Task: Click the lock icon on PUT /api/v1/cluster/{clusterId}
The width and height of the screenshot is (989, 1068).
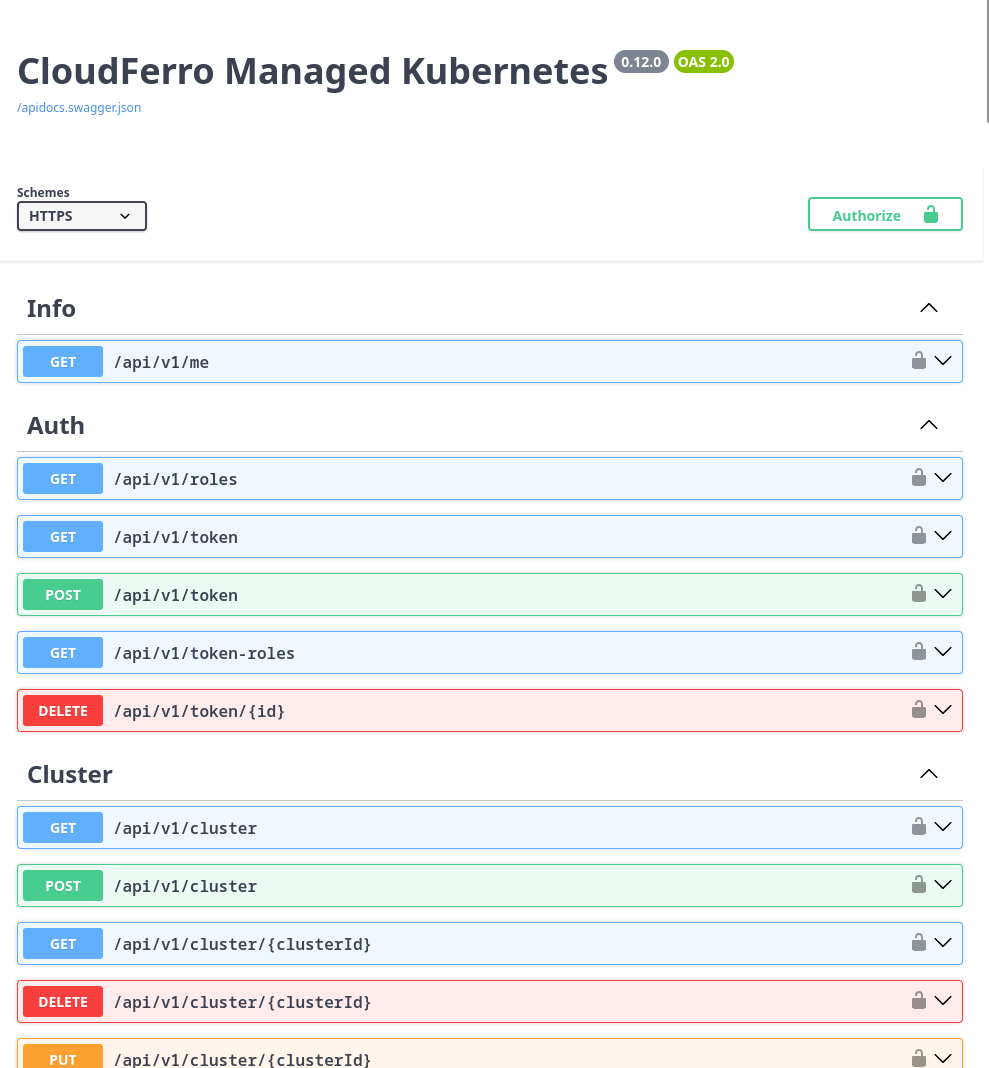Action: point(919,1058)
